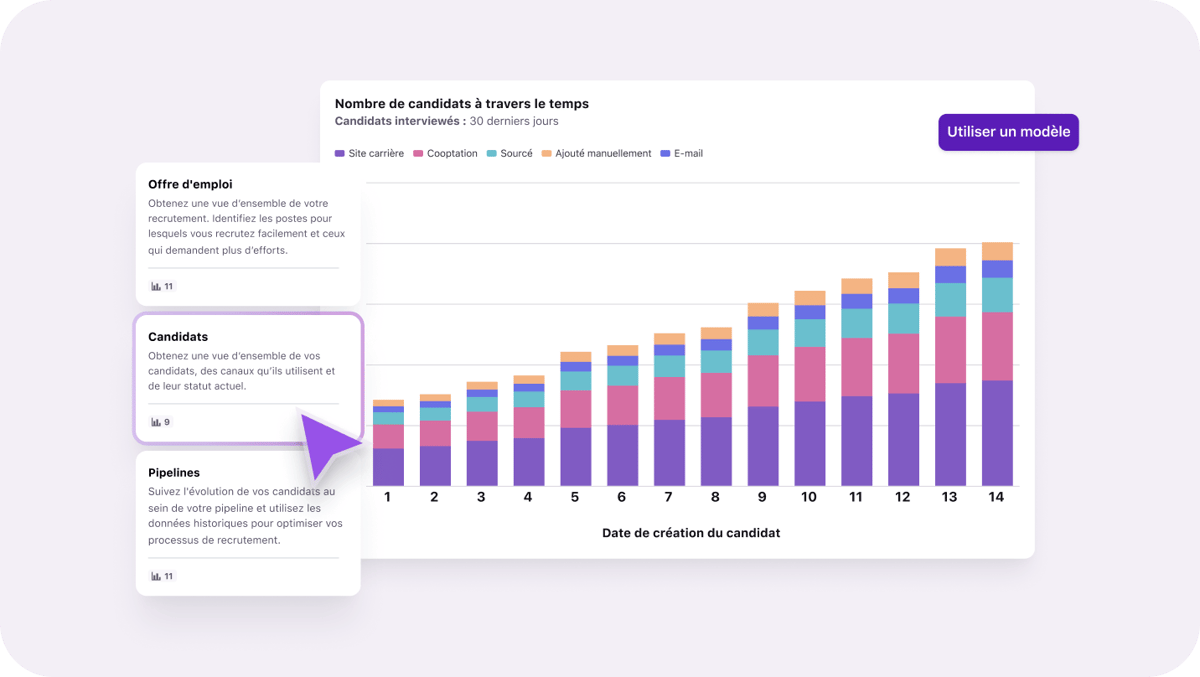Click the x-axis label 5
This screenshot has height=677, width=1200.
click(x=575, y=497)
